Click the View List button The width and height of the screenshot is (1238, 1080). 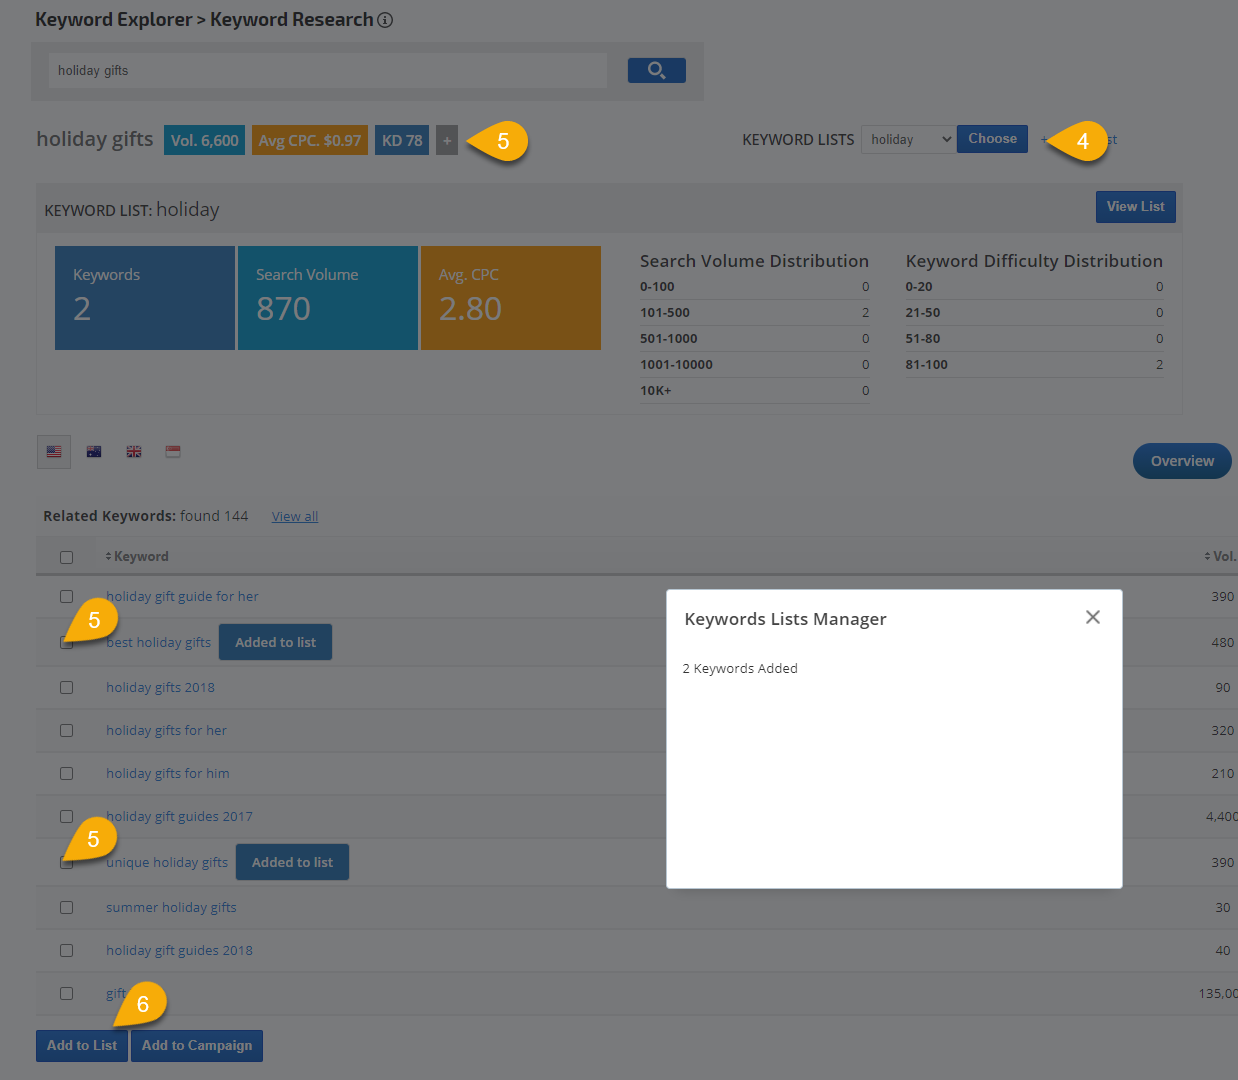pos(1135,207)
